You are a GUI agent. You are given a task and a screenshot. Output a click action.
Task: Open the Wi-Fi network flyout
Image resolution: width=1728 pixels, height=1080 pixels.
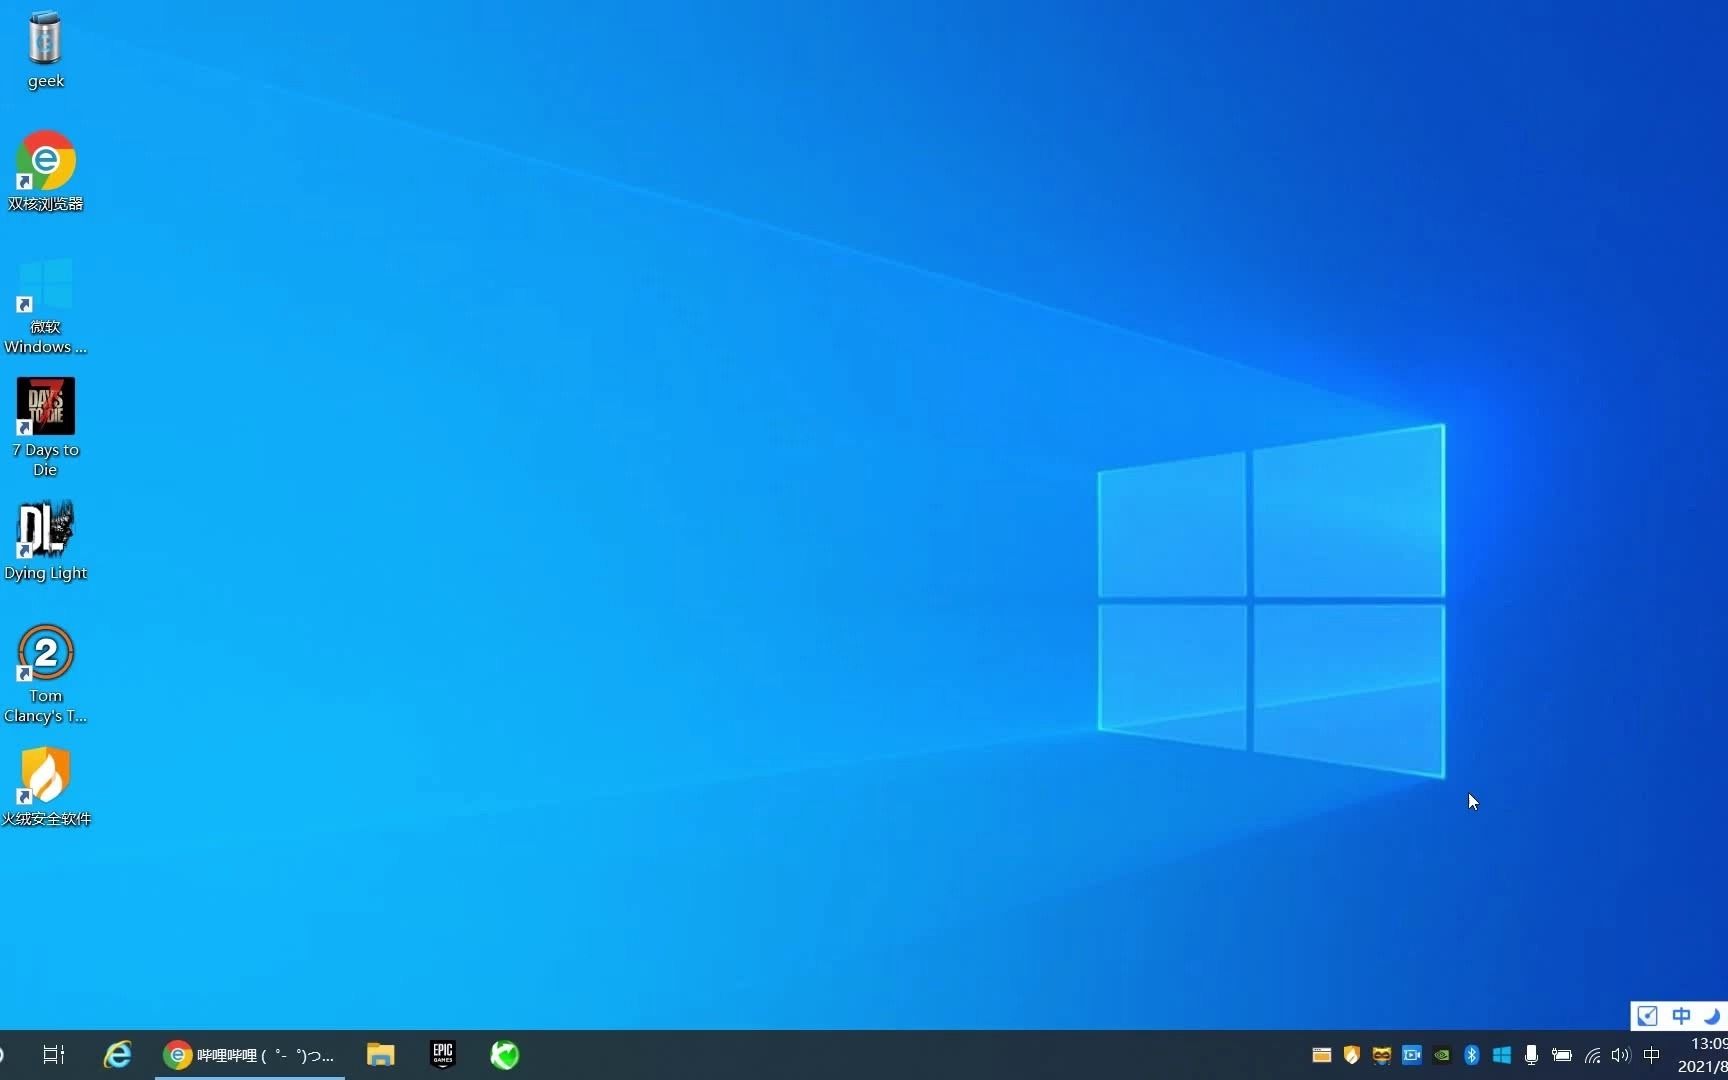pyautogui.click(x=1592, y=1055)
